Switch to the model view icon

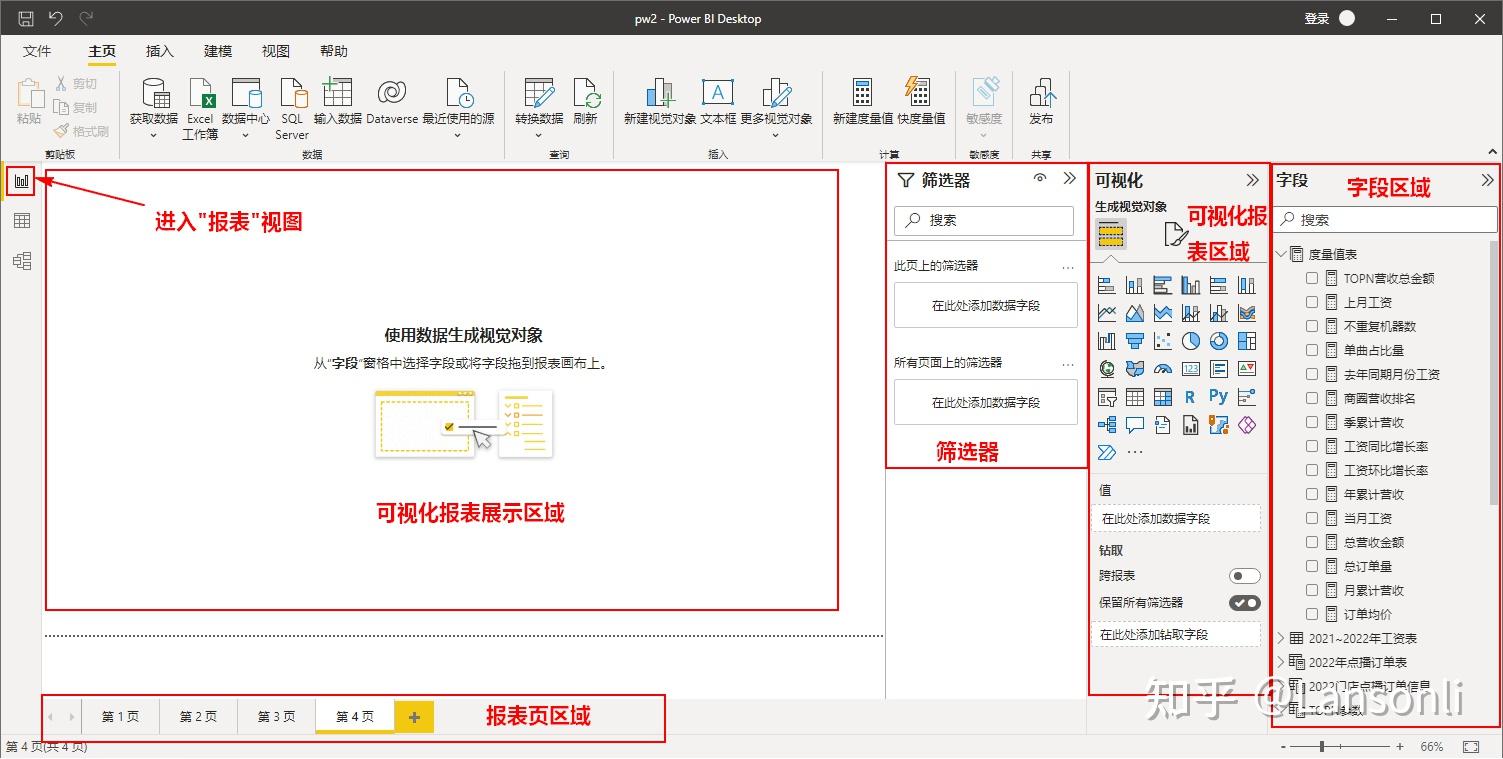[x=21, y=260]
